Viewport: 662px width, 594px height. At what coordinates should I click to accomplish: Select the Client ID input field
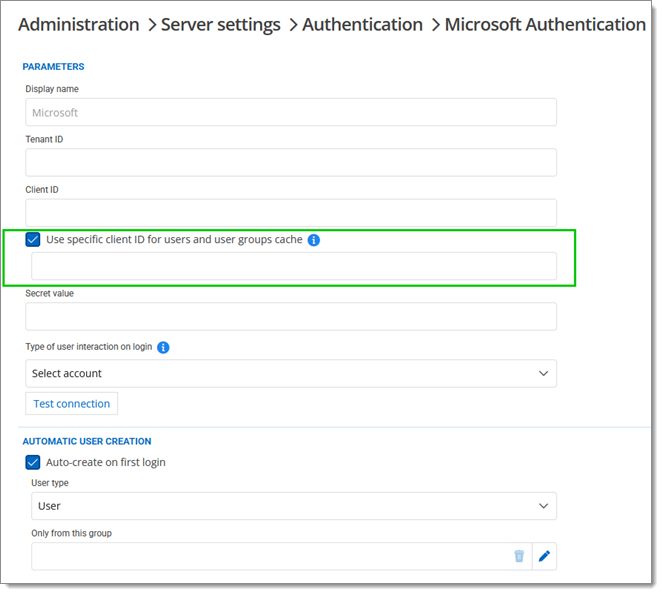click(290, 212)
